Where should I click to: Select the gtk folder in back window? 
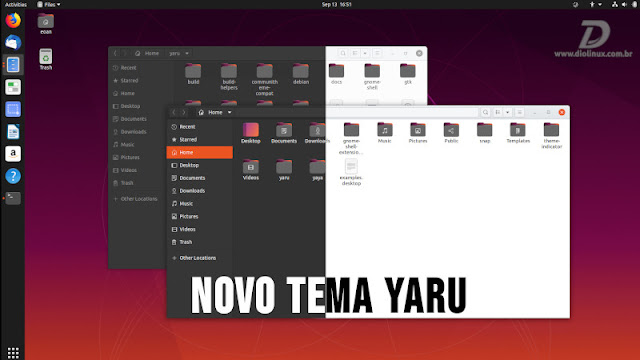pos(408,74)
